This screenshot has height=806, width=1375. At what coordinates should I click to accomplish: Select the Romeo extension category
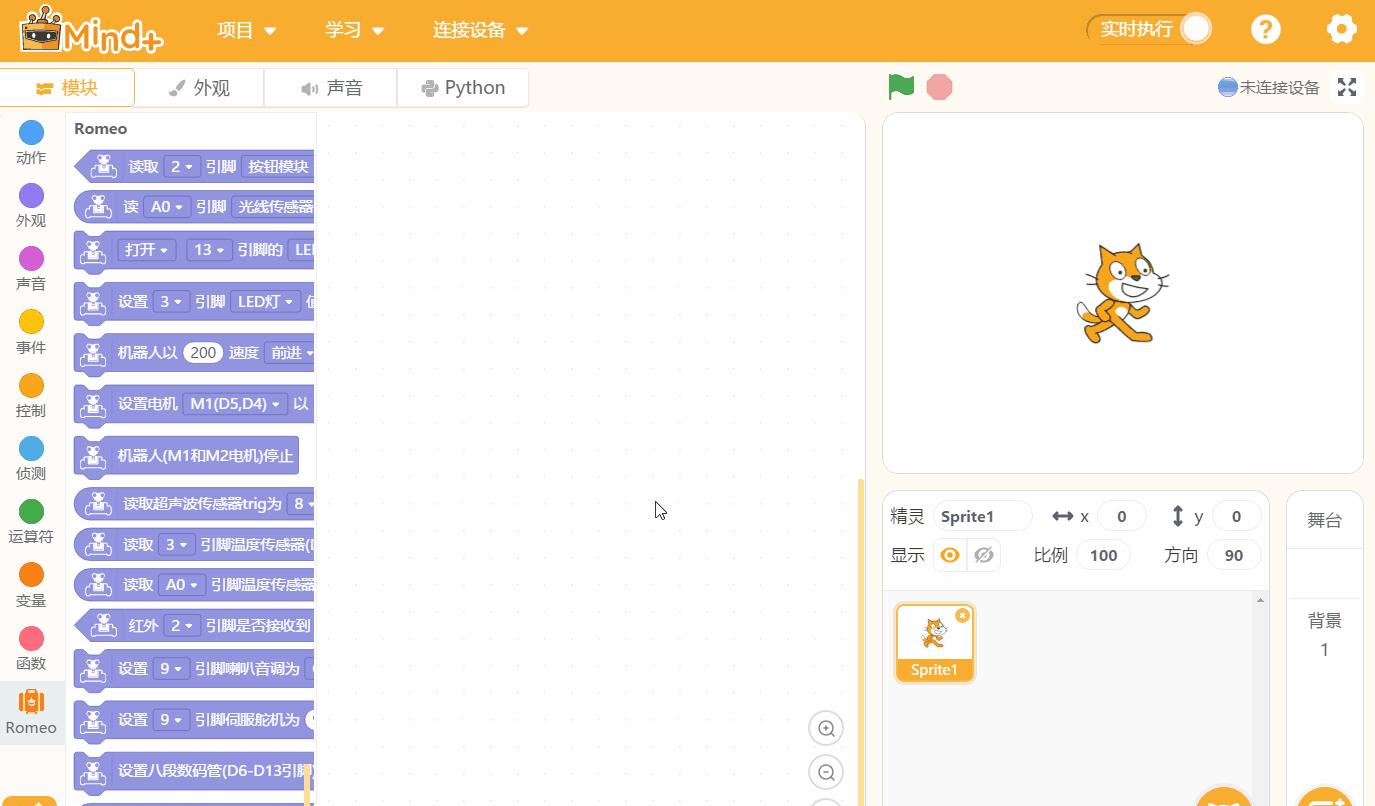tap(31, 712)
